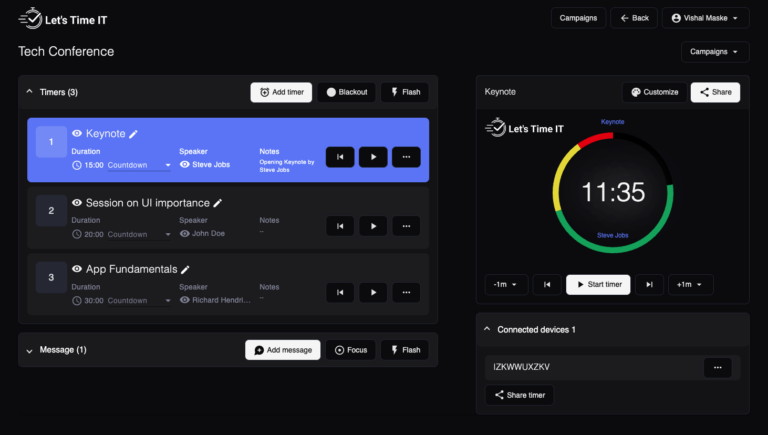The width and height of the screenshot is (768, 435).
Task: Click the Add timer button
Action: click(281, 92)
